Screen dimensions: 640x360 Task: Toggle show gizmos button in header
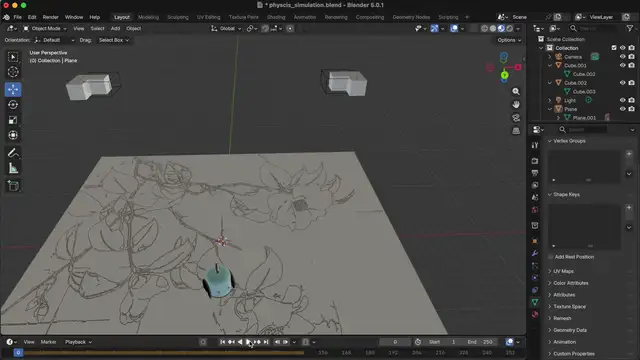434,29
